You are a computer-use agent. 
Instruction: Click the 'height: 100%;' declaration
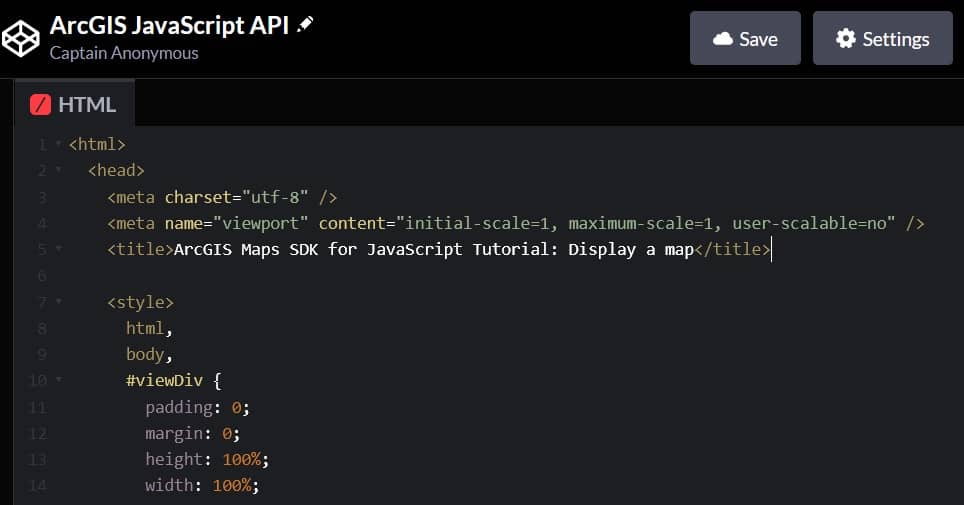coord(207,459)
